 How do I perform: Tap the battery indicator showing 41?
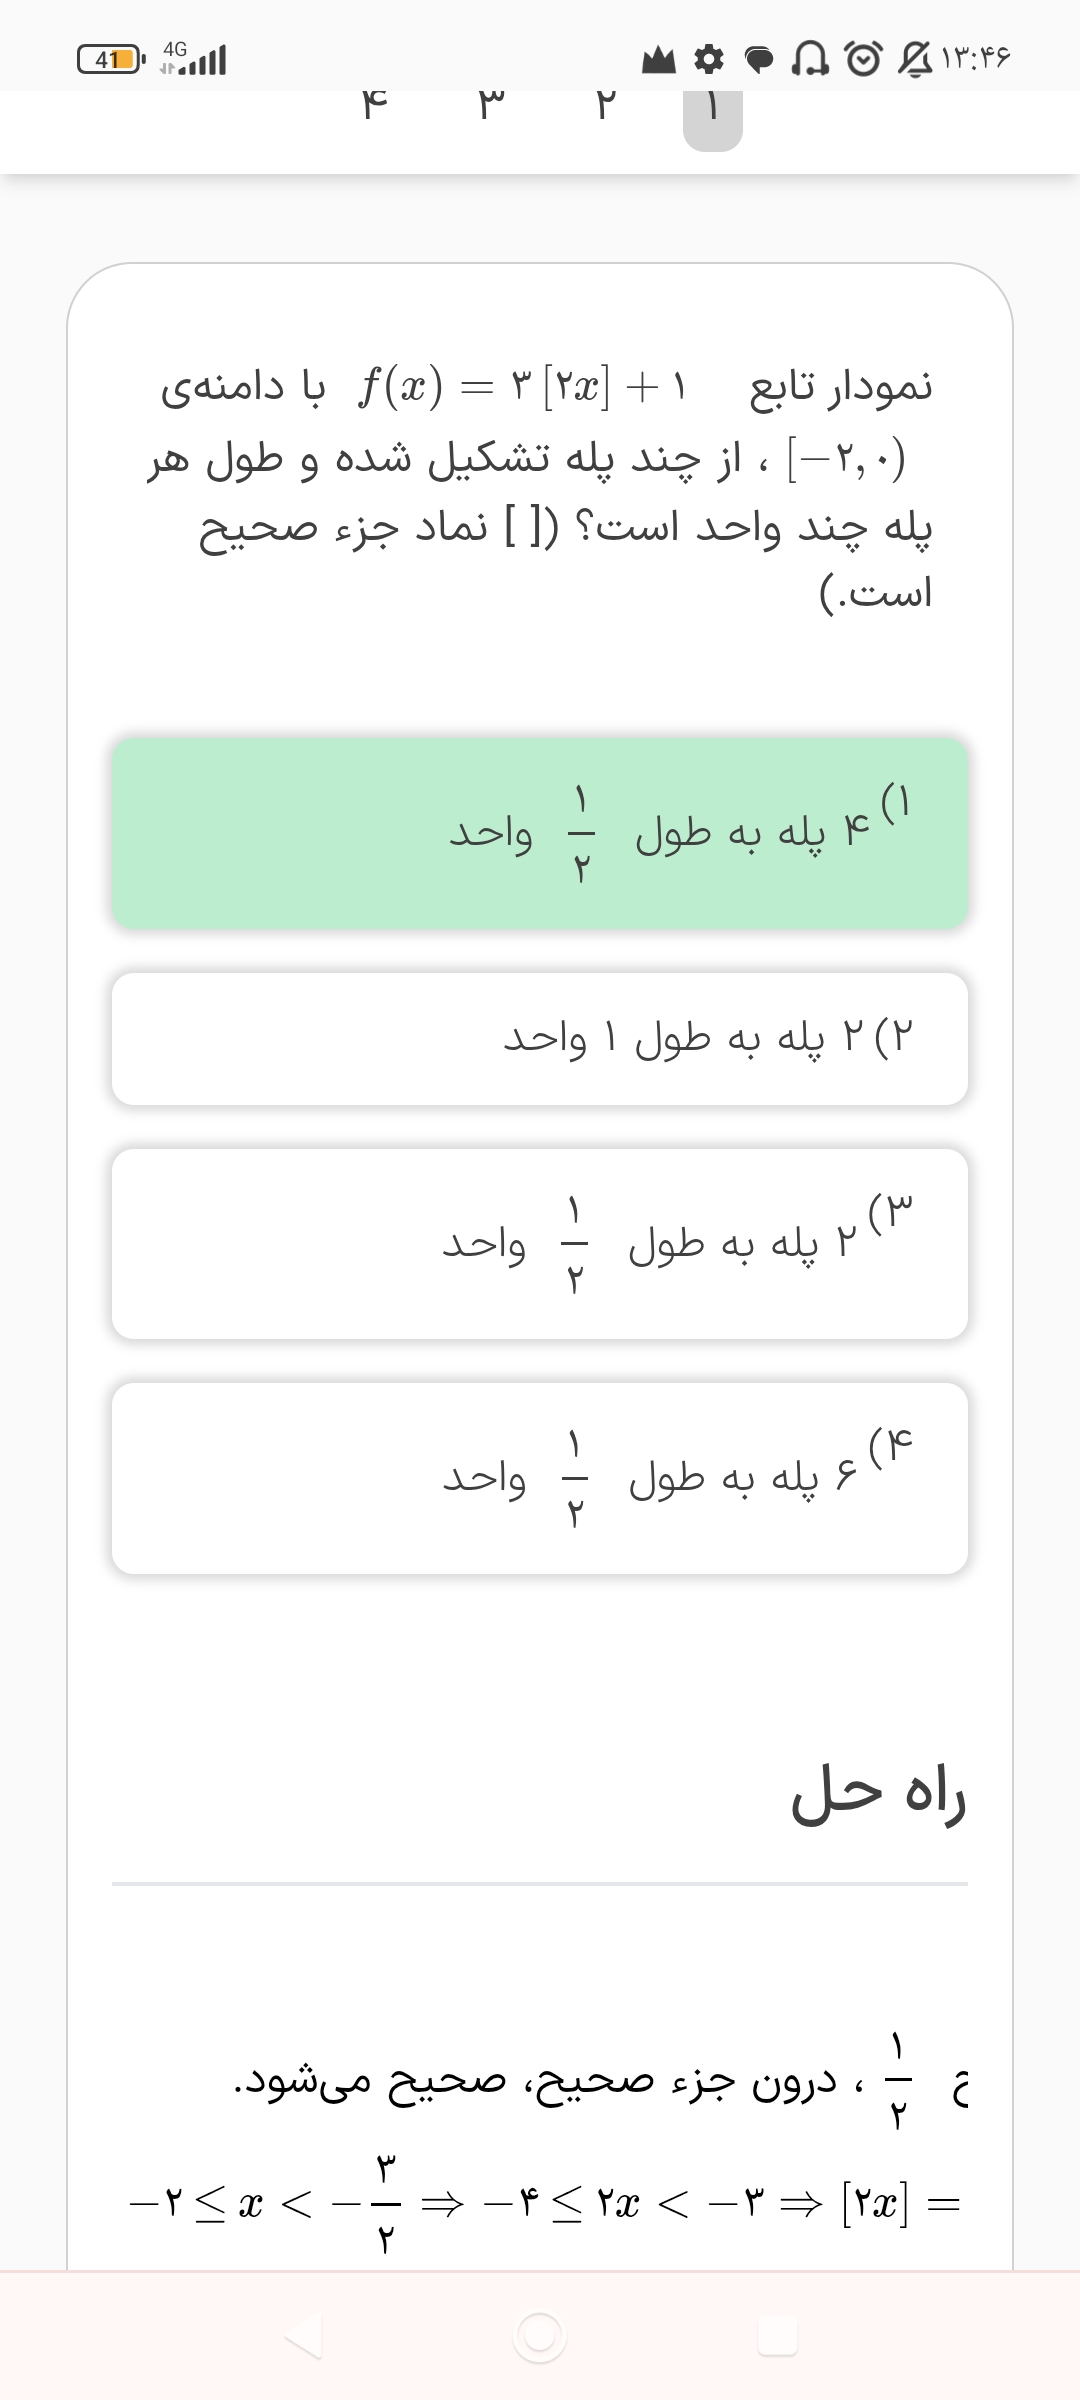[x=112, y=61]
